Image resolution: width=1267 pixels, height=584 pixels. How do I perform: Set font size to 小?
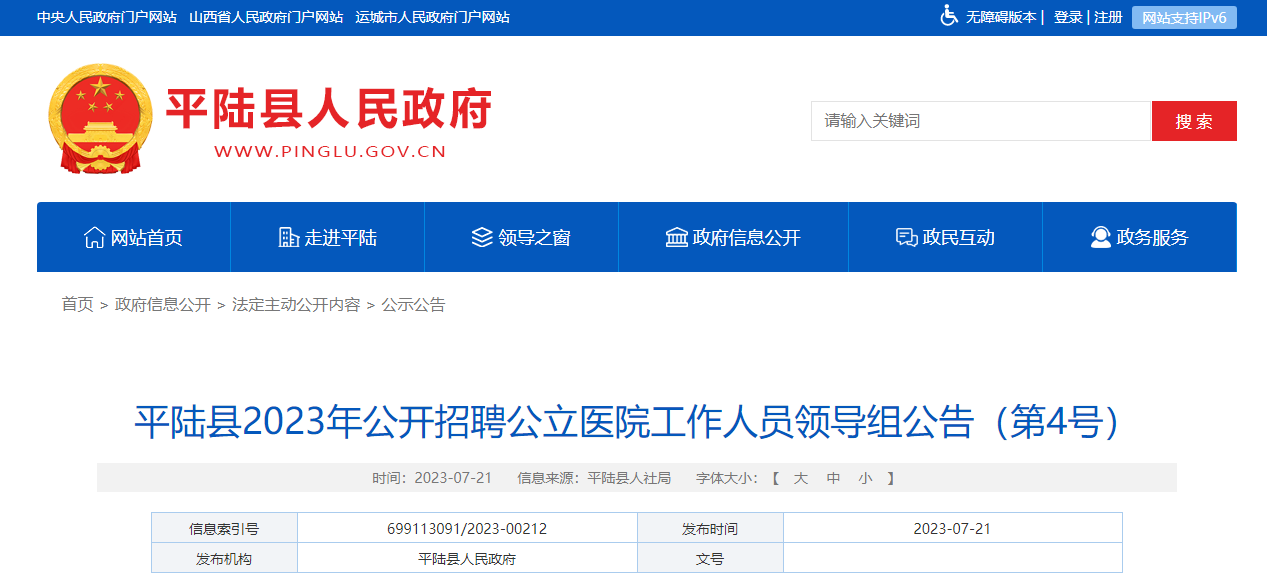(x=865, y=478)
